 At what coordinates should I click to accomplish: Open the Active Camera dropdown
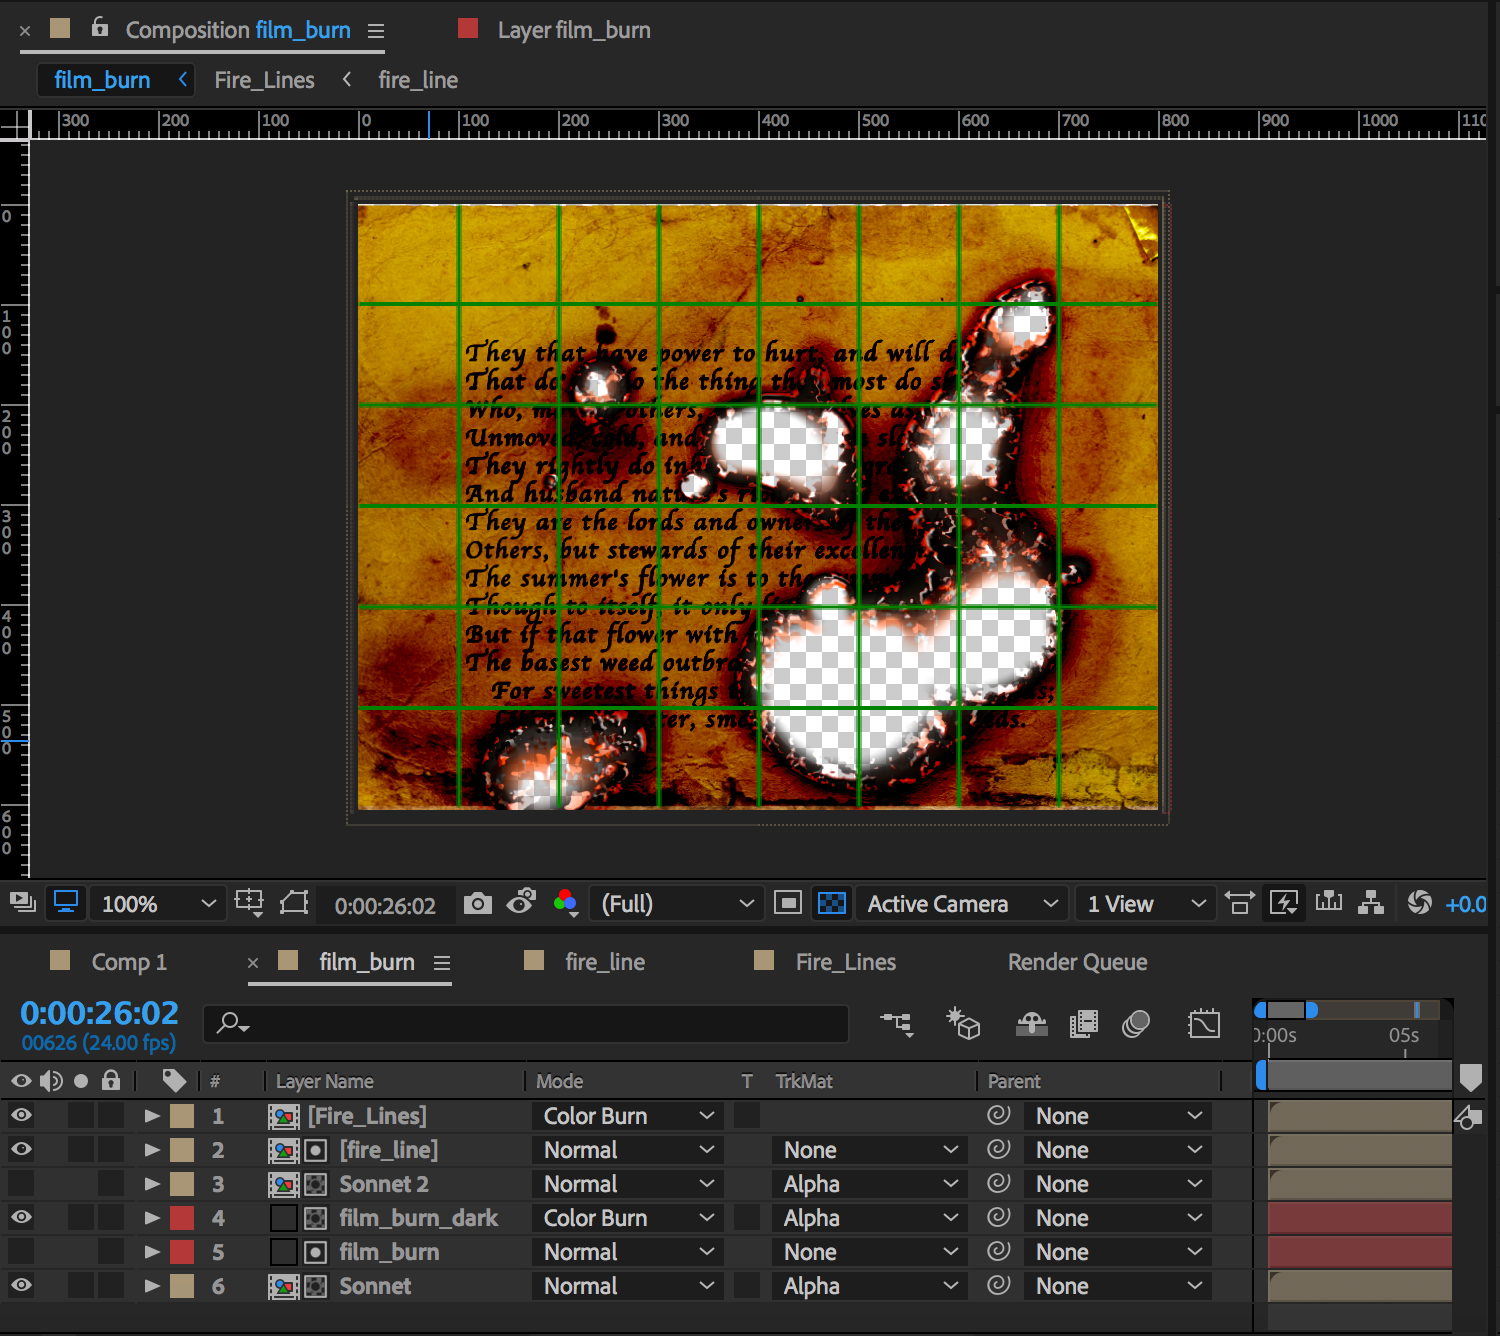click(962, 904)
